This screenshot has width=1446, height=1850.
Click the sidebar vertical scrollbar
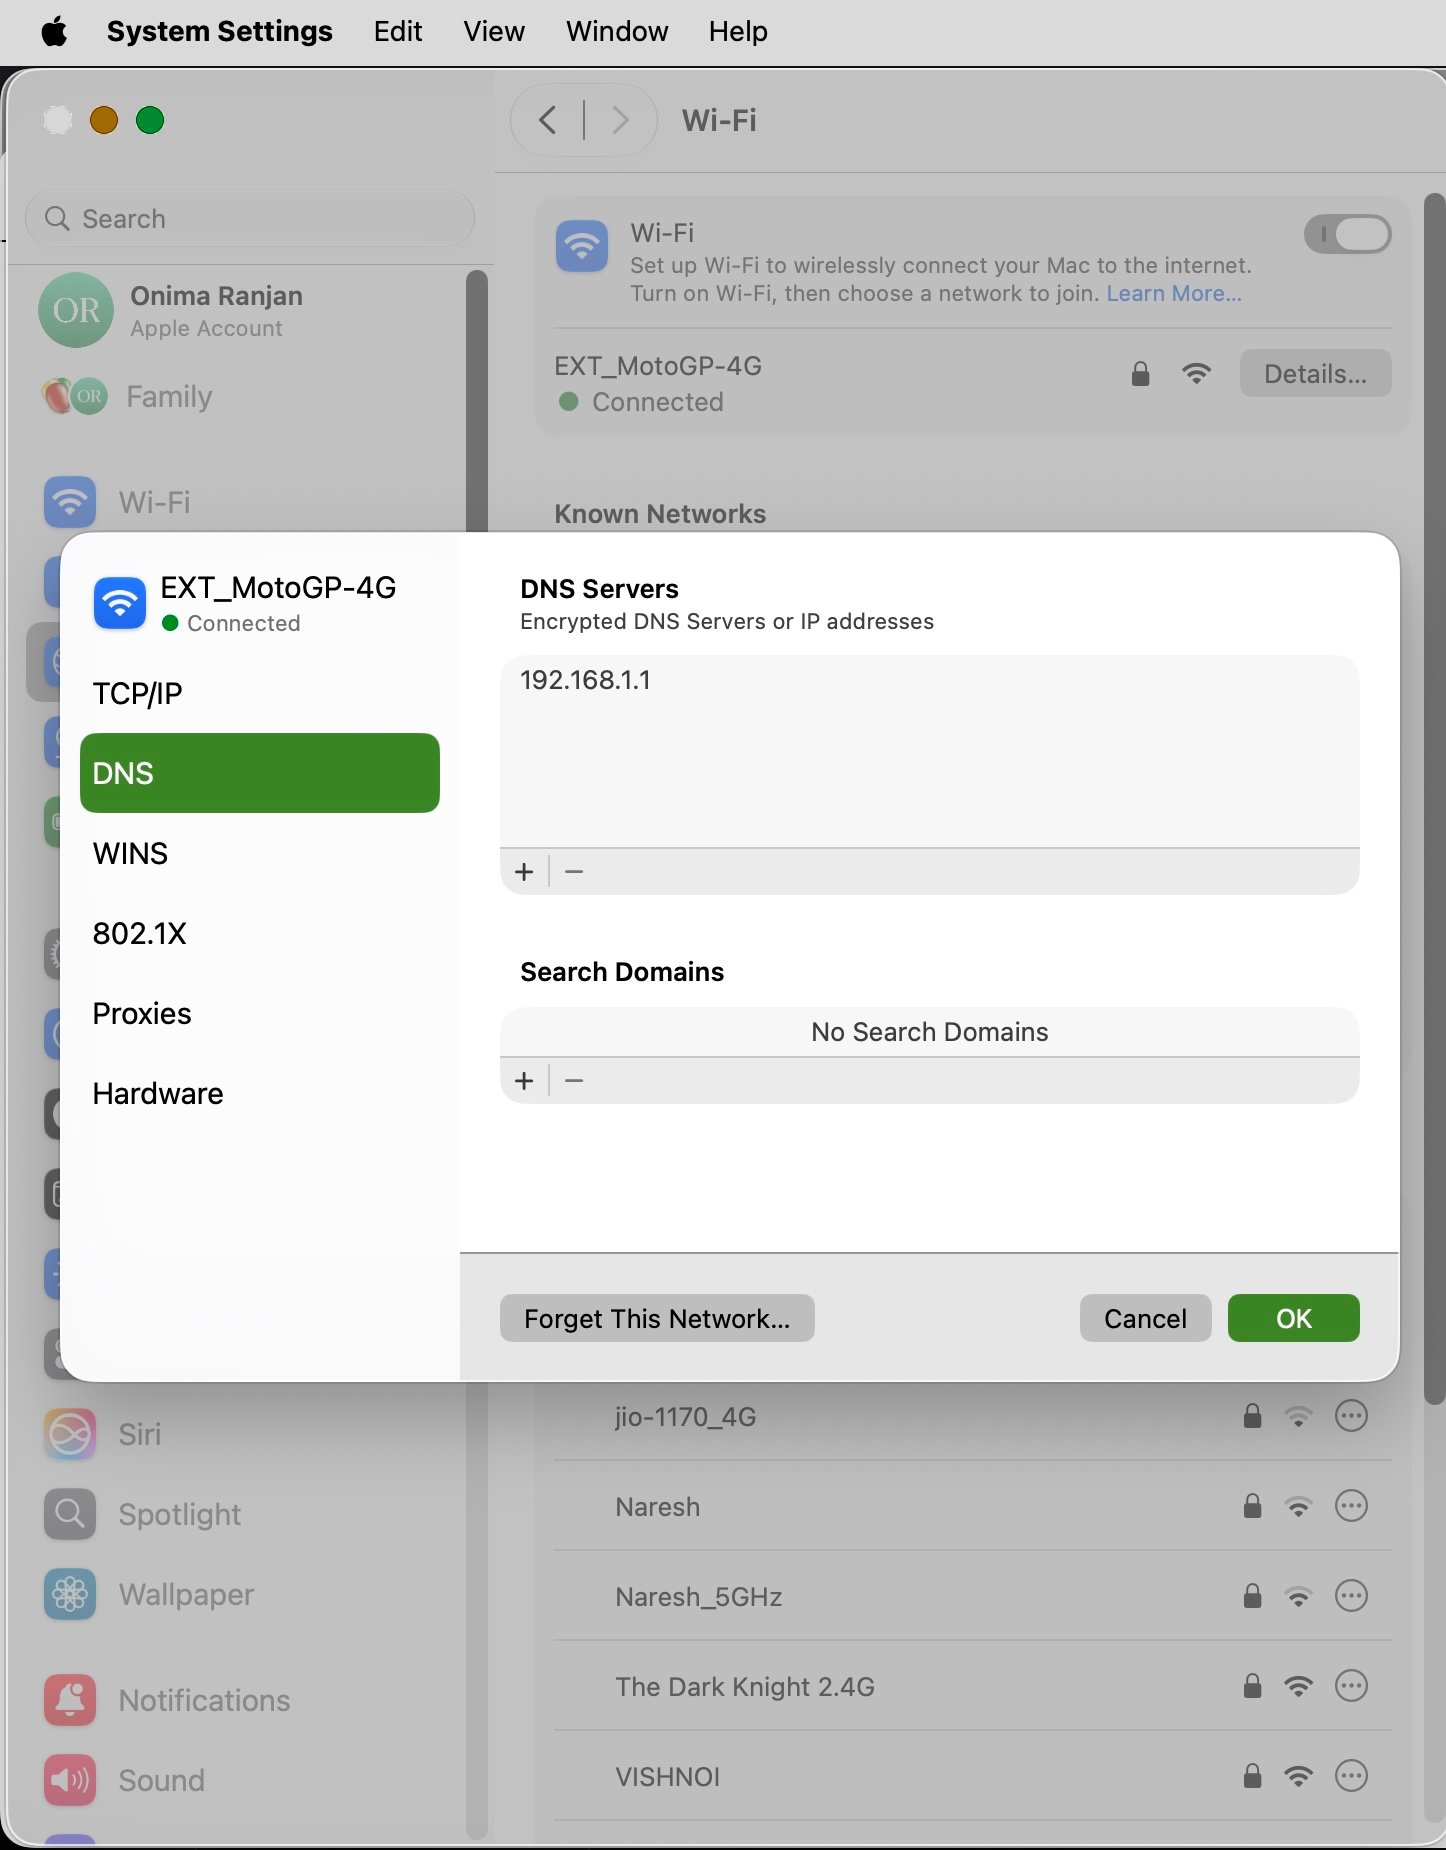pyautogui.click(x=477, y=400)
